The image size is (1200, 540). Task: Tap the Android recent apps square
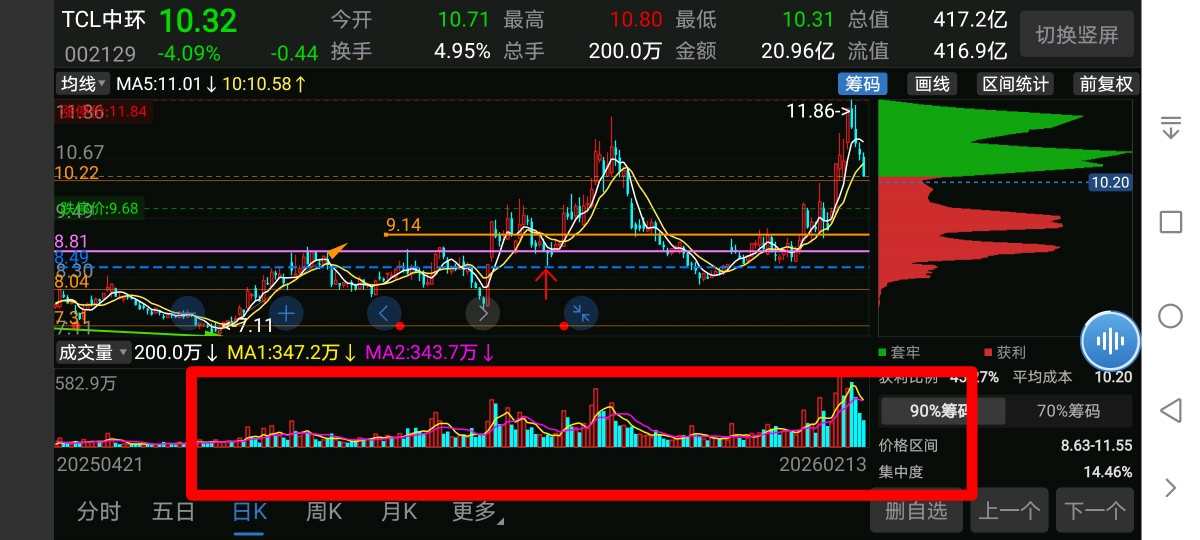click(1170, 222)
